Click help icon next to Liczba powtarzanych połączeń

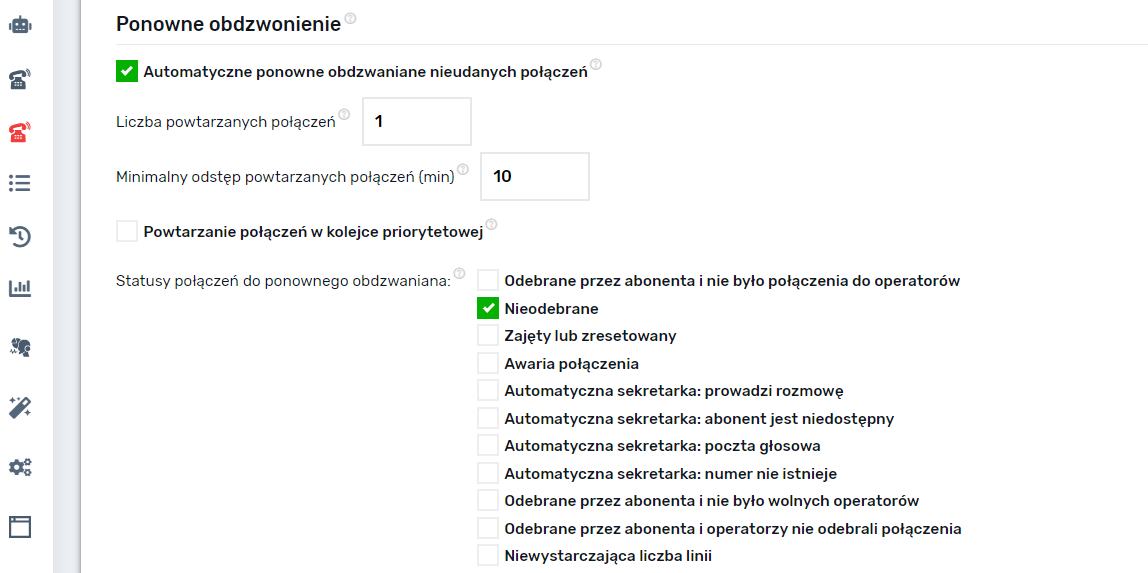pos(344,115)
